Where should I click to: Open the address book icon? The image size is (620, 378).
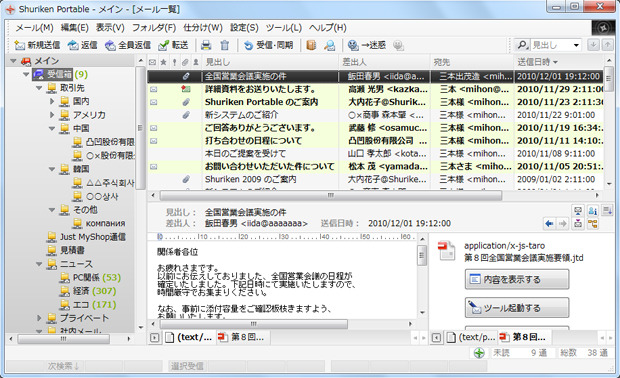tap(311, 45)
